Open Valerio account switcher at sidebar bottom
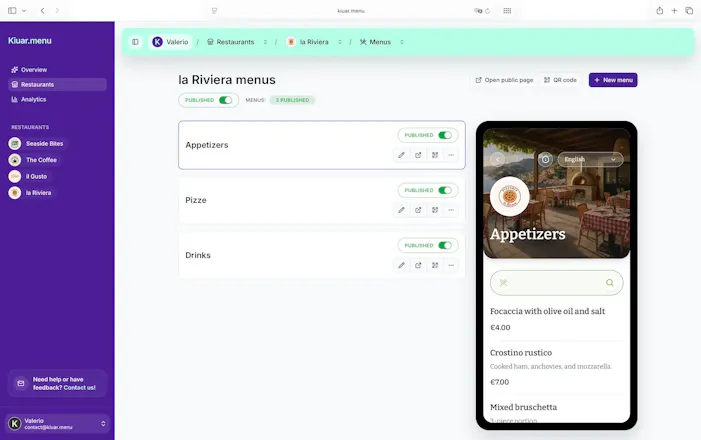The image size is (701, 440). [58, 423]
